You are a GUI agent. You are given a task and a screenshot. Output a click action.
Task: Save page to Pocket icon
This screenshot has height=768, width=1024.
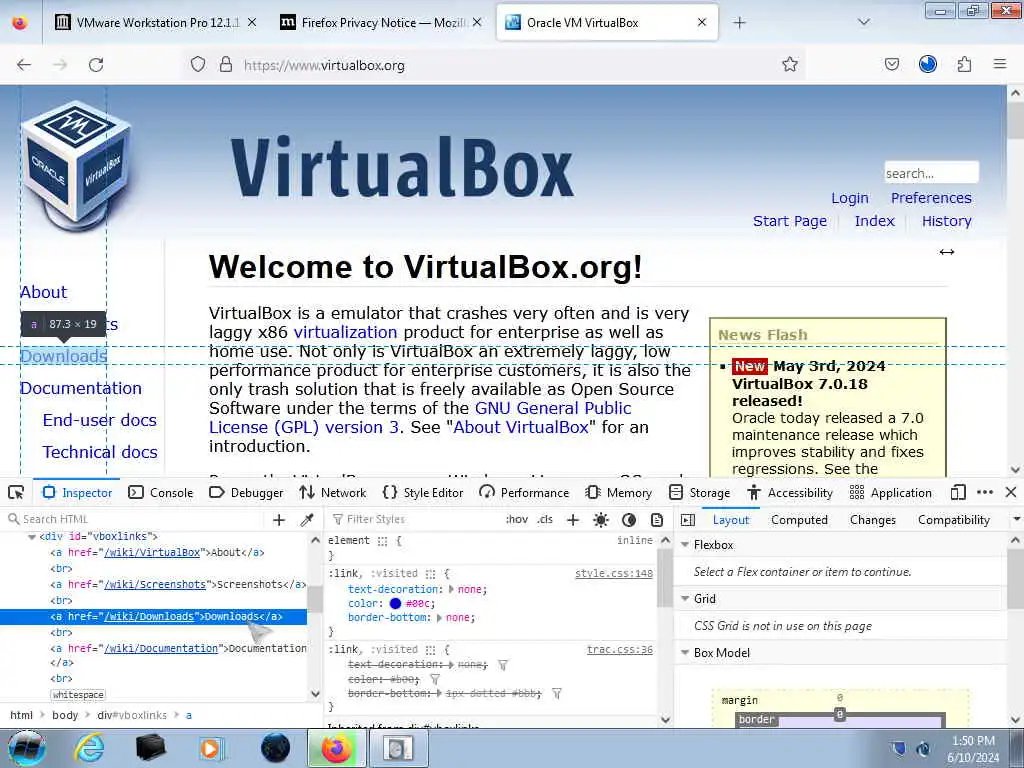[x=891, y=64]
